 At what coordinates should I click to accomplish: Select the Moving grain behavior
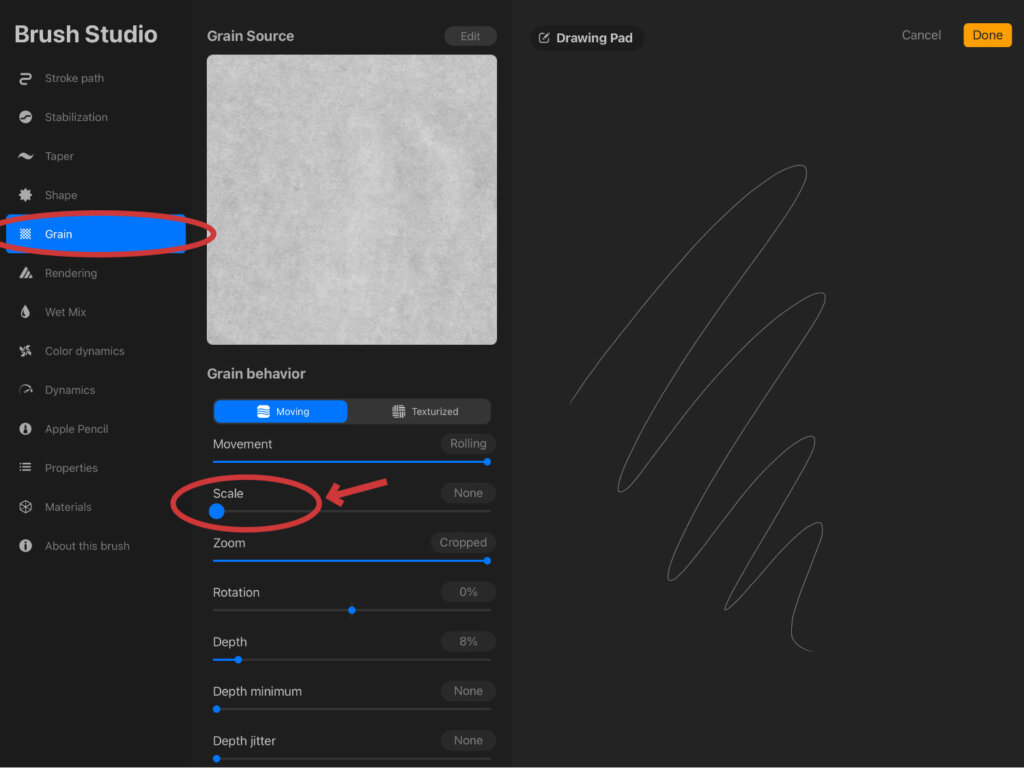281,412
